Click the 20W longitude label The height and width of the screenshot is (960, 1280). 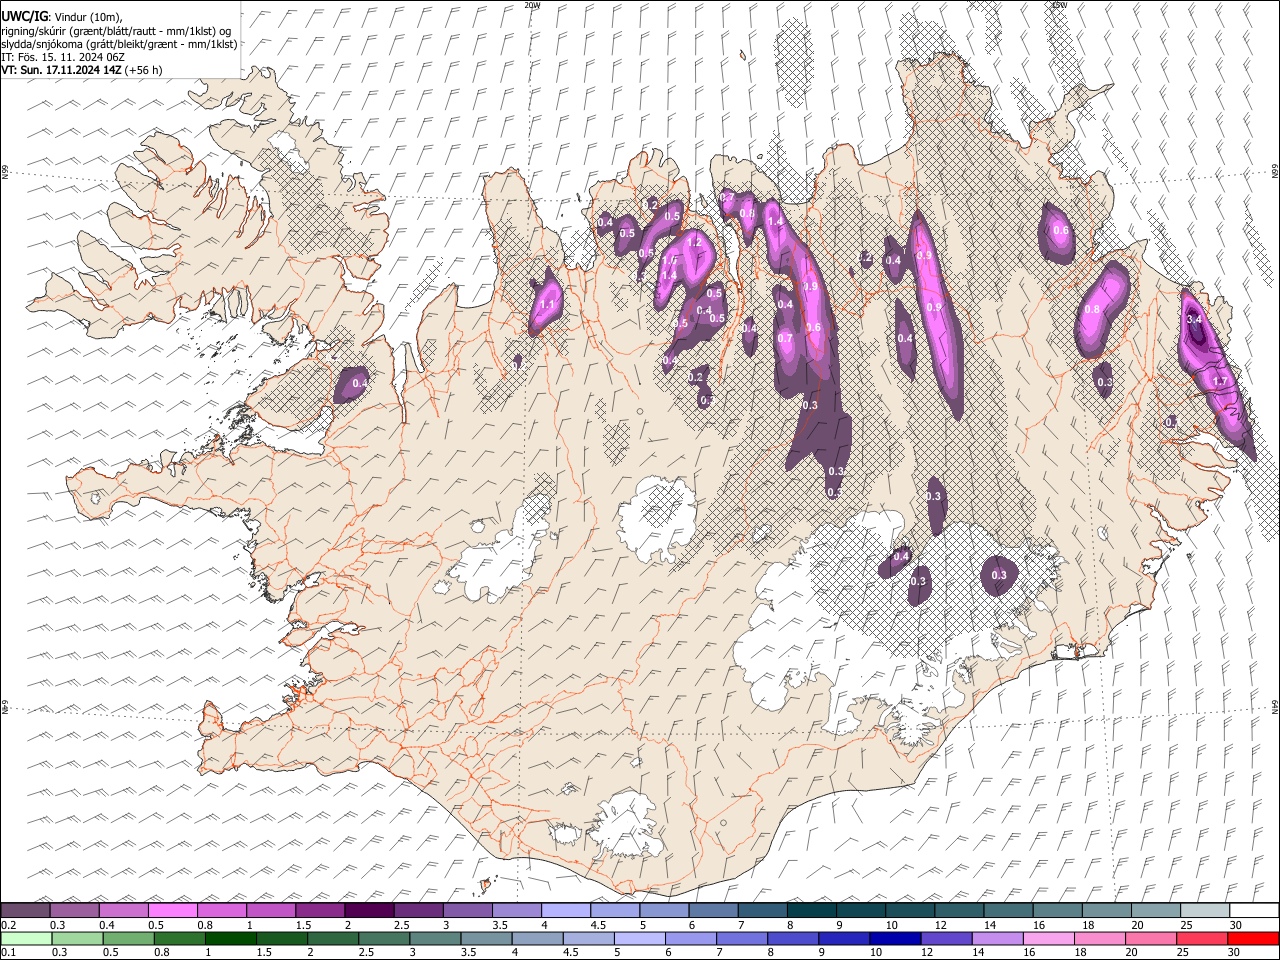coord(533,5)
